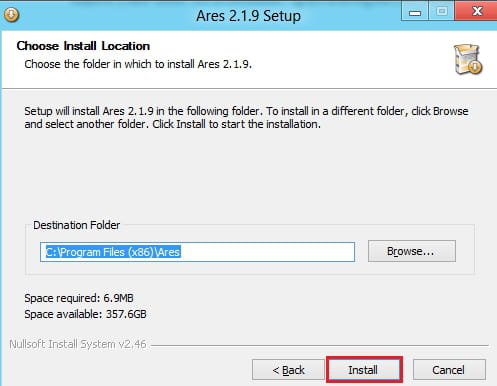Click the separator line beside Nullsoft label
Image resolution: width=497 pixels, height=386 pixels.
[x=320, y=345]
